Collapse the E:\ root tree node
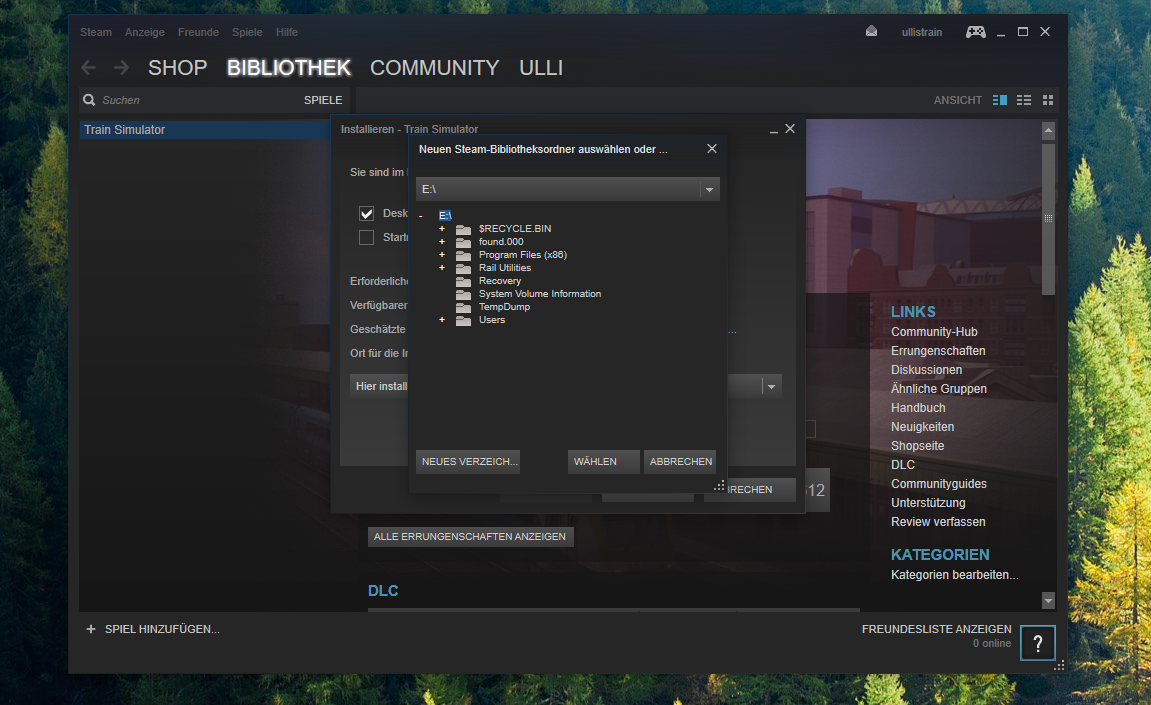The width and height of the screenshot is (1151, 705). (421, 216)
